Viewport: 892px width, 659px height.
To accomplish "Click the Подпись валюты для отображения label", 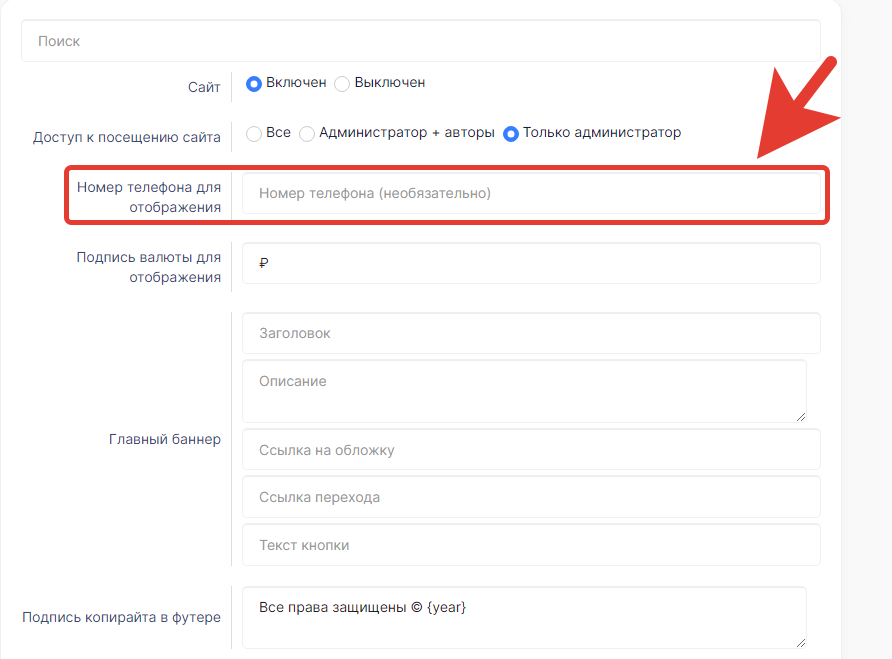I will point(148,267).
